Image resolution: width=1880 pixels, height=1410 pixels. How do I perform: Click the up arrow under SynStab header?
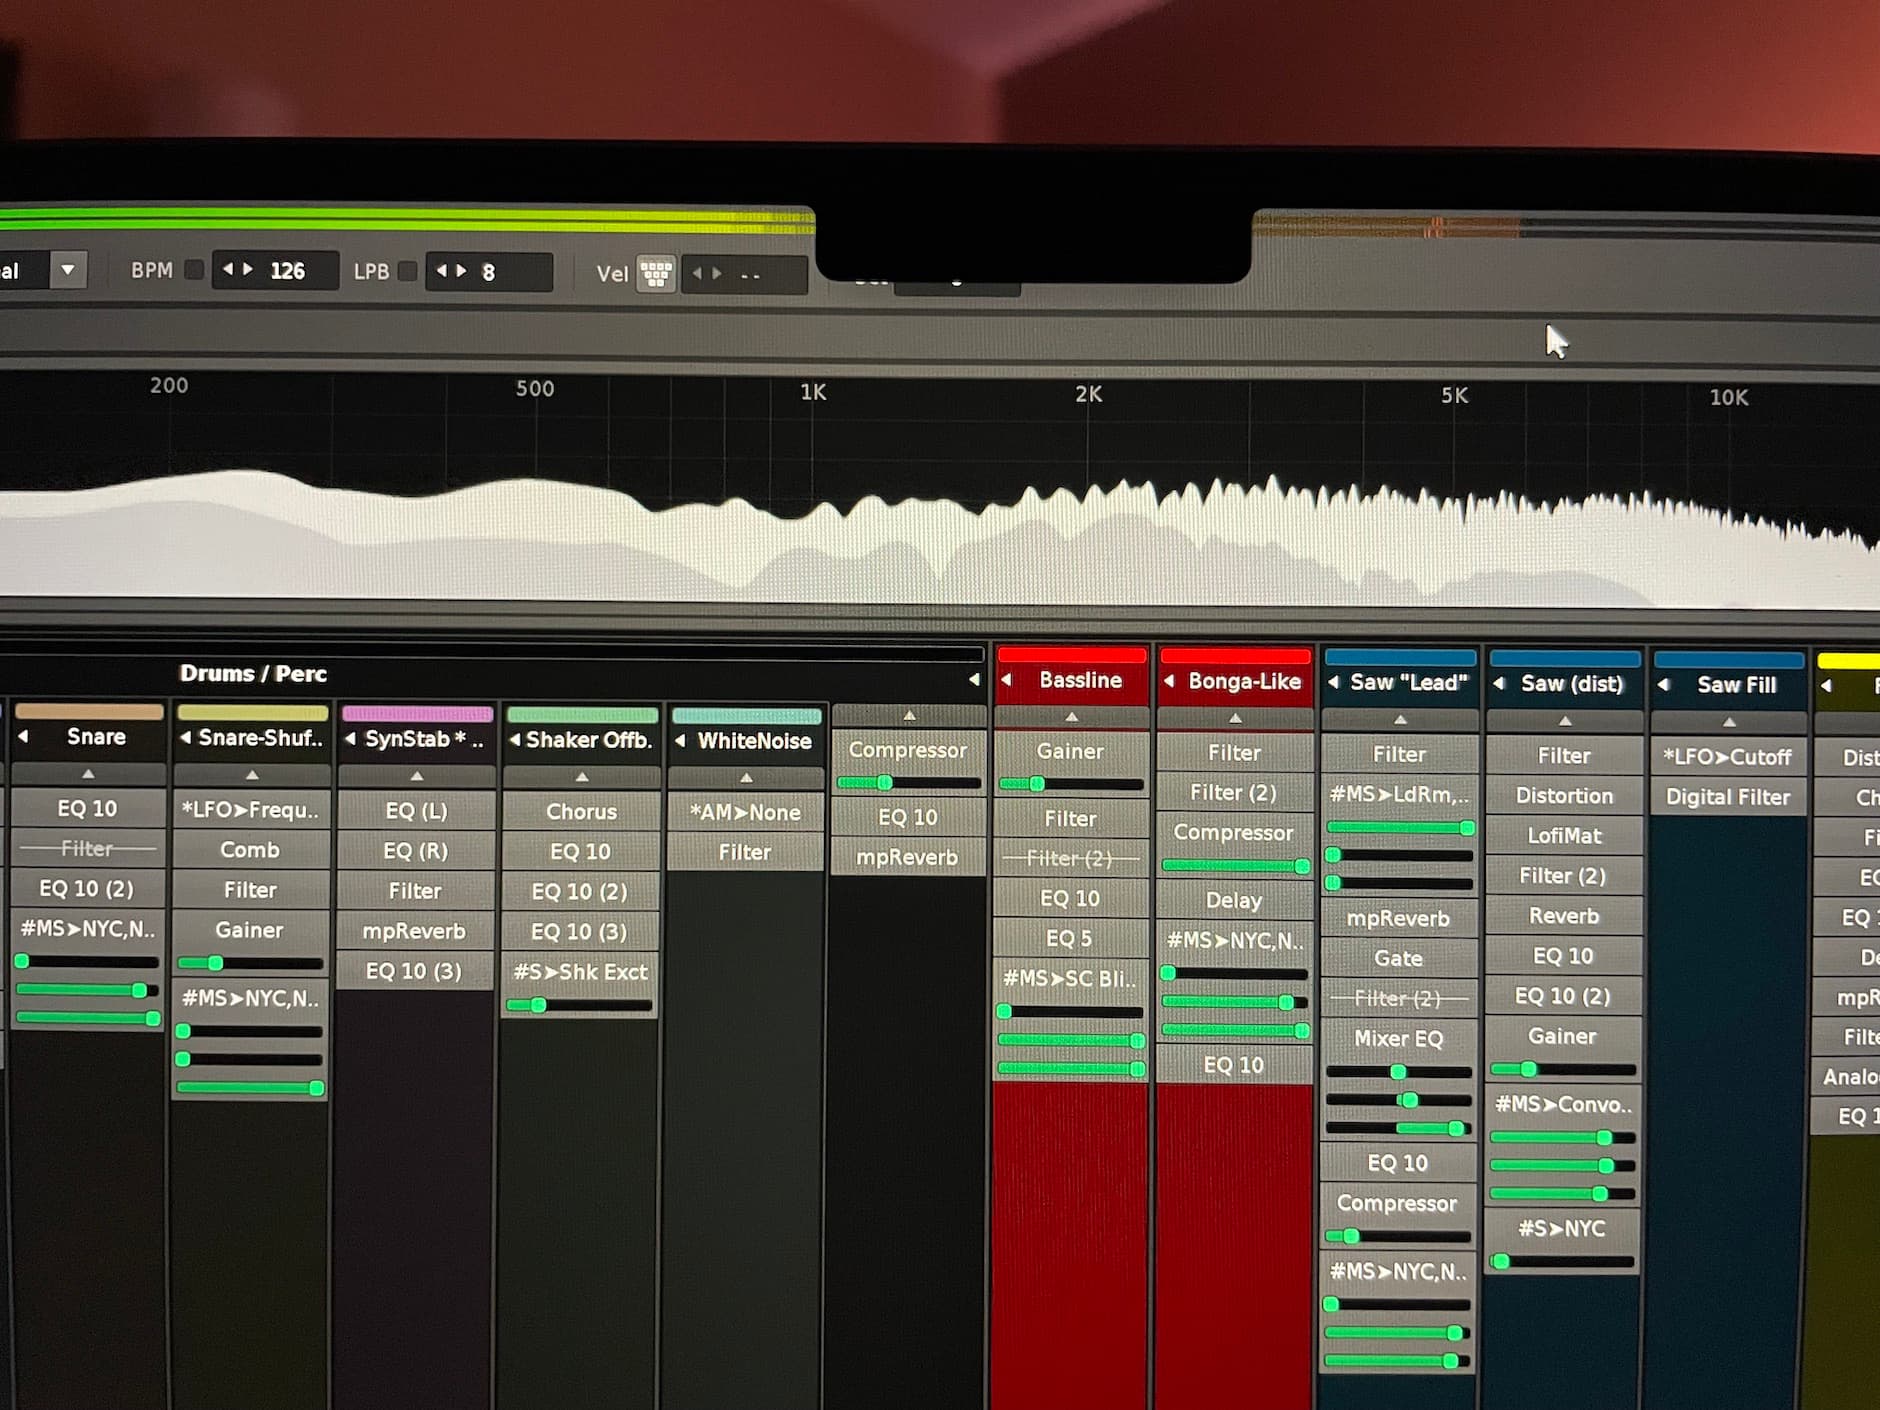coord(417,776)
